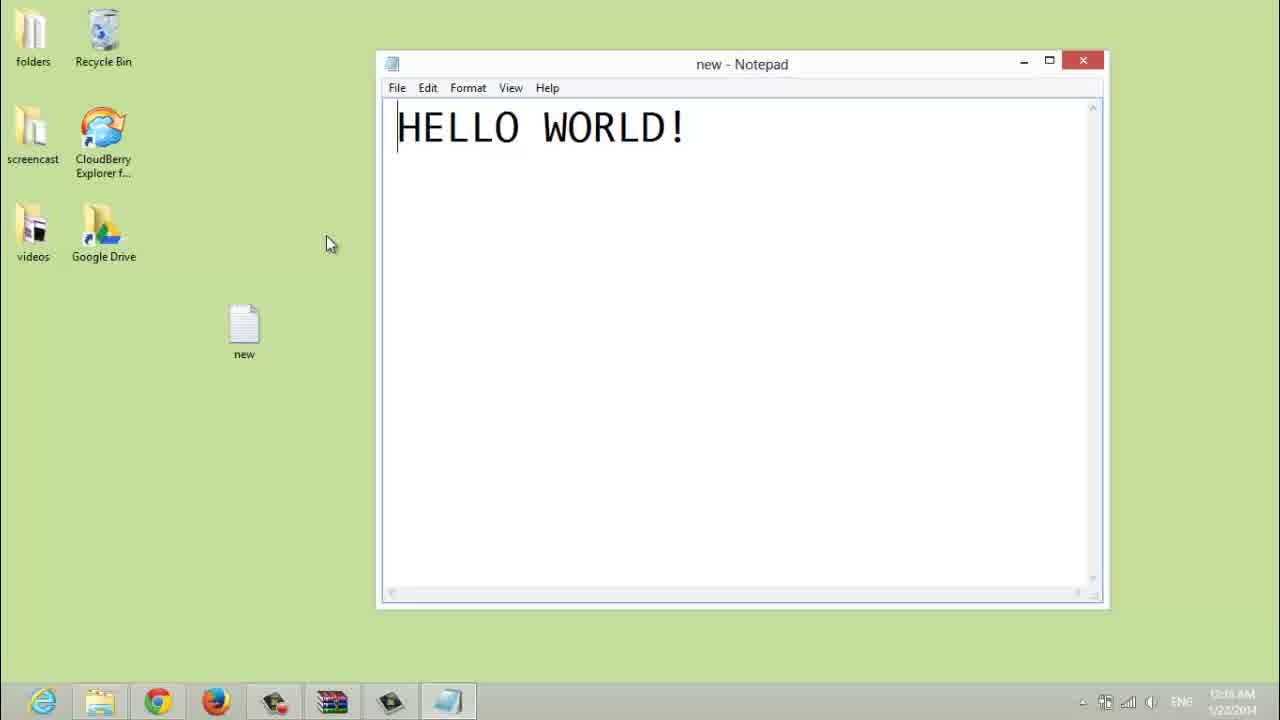1280x720 pixels.
Task: Open the "new" text file on the desktop
Action: click(x=244, y=322)
